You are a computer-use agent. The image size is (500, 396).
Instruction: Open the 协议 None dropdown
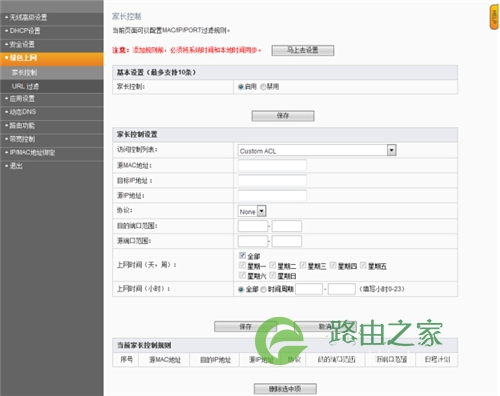(252, 211)
